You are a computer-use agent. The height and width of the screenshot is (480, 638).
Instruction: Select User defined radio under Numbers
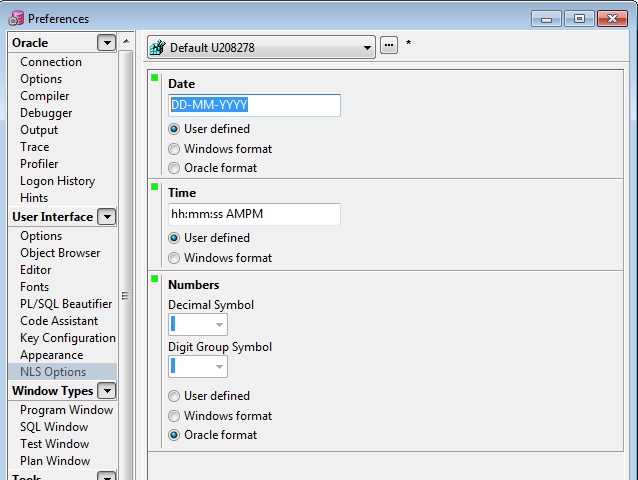(174, 396)
